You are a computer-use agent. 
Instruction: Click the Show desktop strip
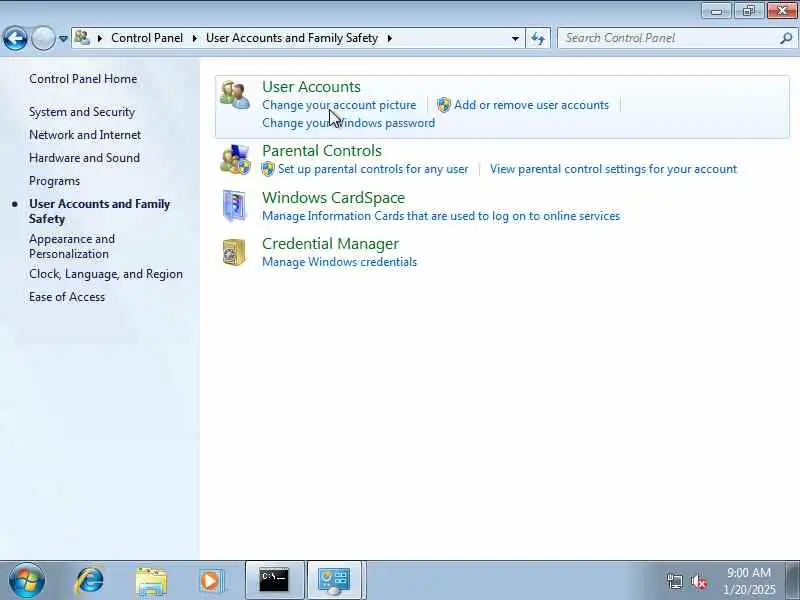click(793, 580)
